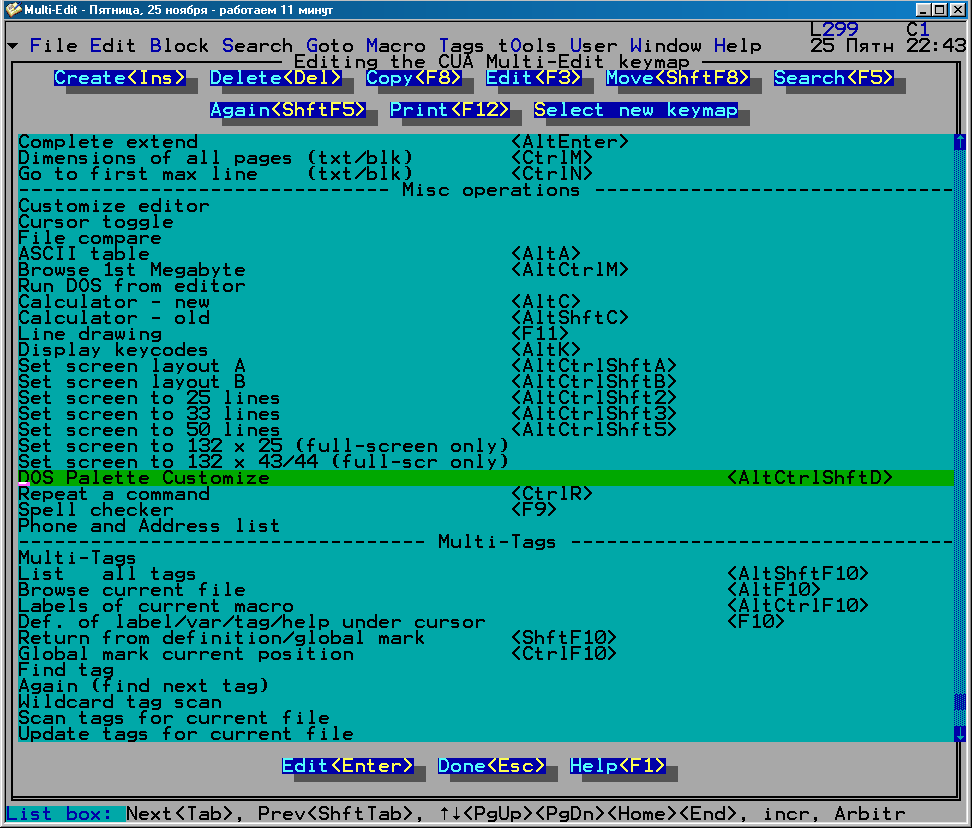Click the system menu arrow left of File
The width and height of the screenshot is (972, 828).
tap(12, 46)
